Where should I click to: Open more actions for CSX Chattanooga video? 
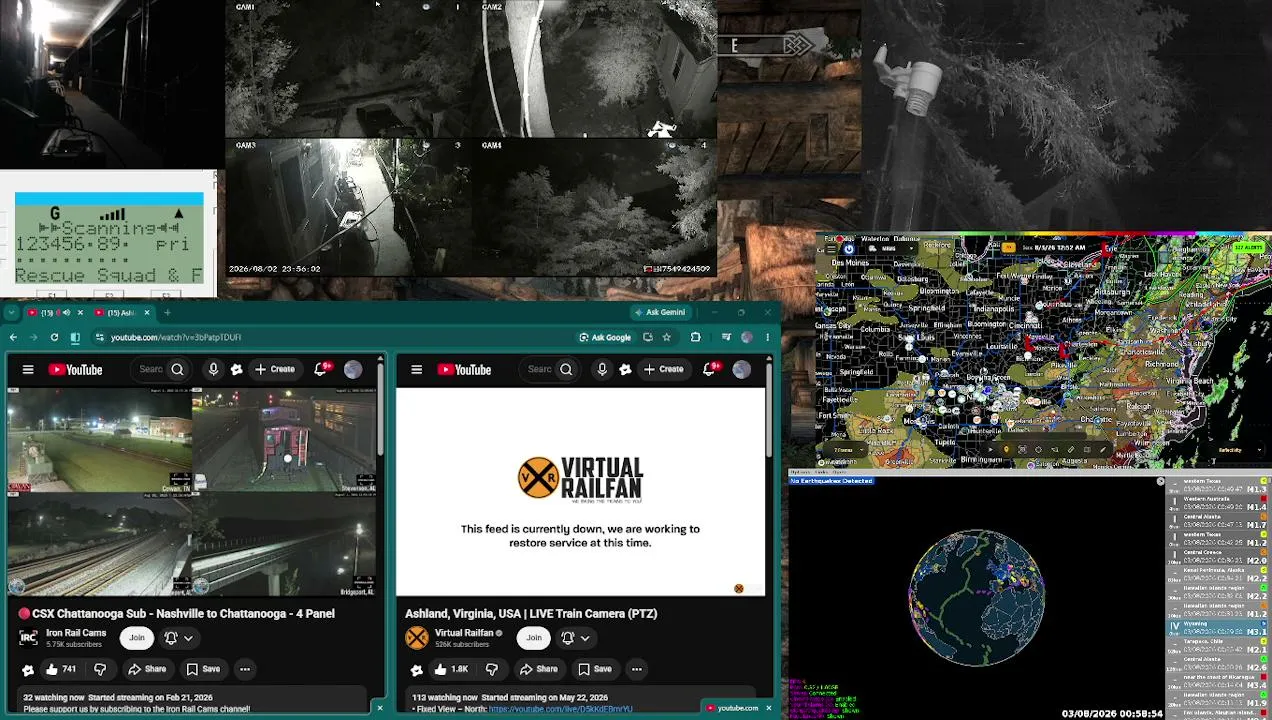coord(244,669)
